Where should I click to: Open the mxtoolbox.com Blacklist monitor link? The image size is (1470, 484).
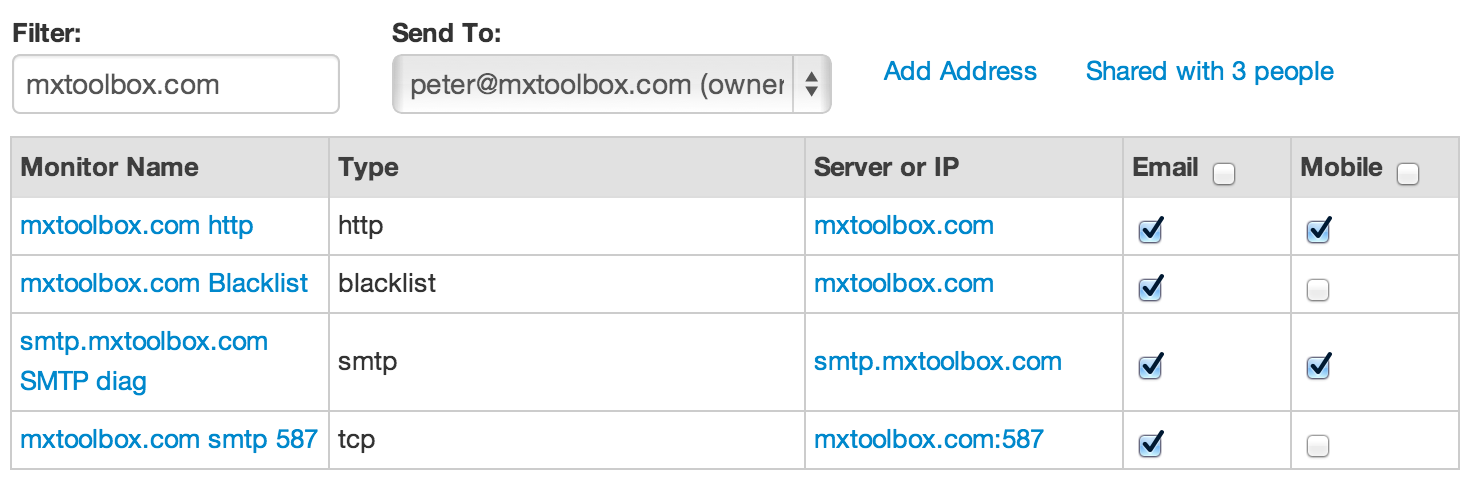(x=164, y=283)
